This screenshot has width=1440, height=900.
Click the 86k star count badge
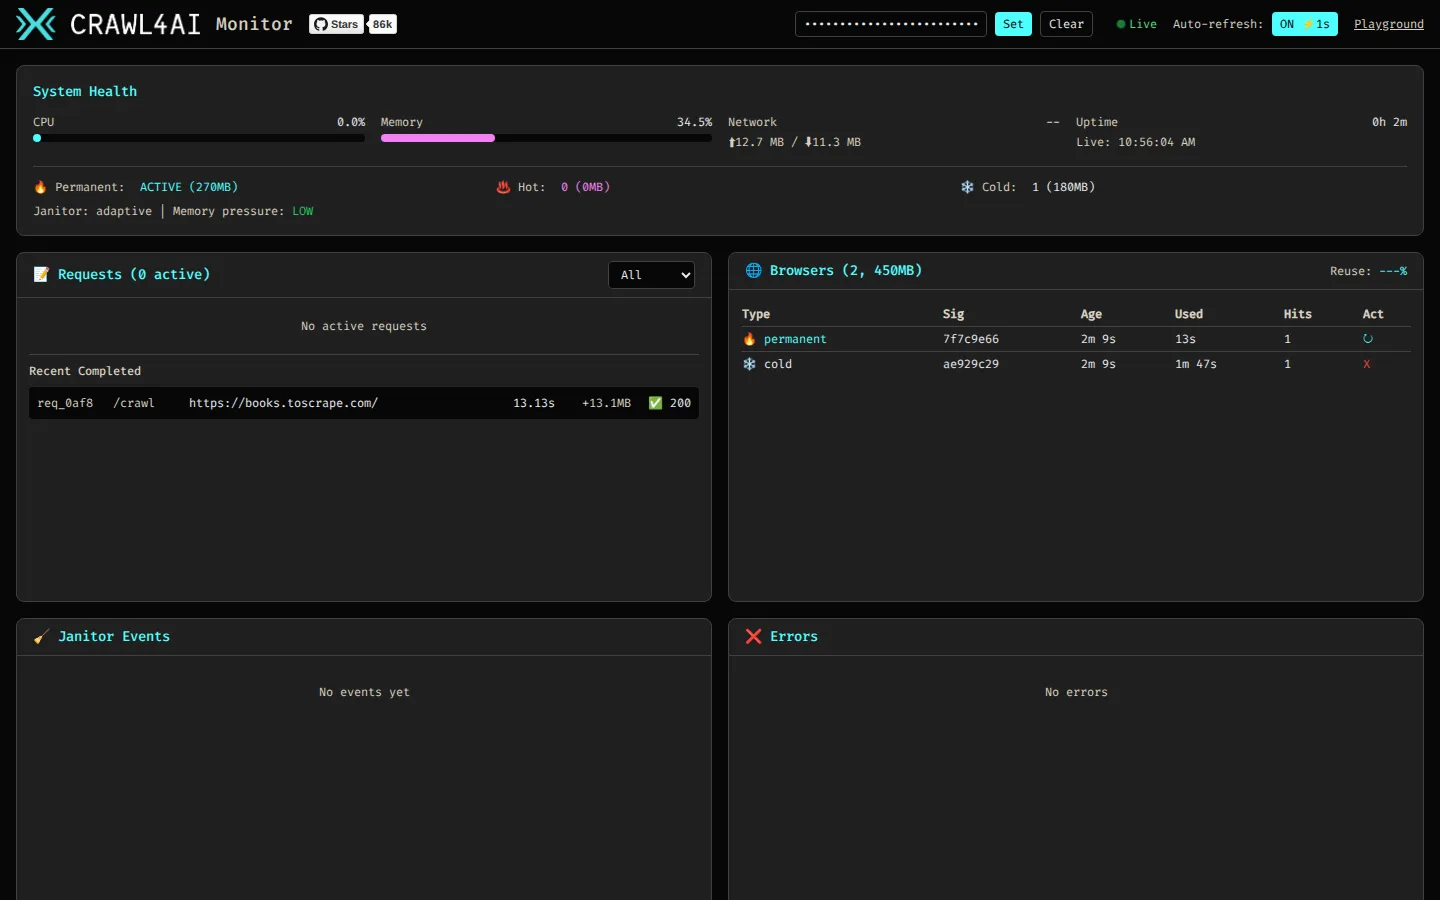[383, 24]
